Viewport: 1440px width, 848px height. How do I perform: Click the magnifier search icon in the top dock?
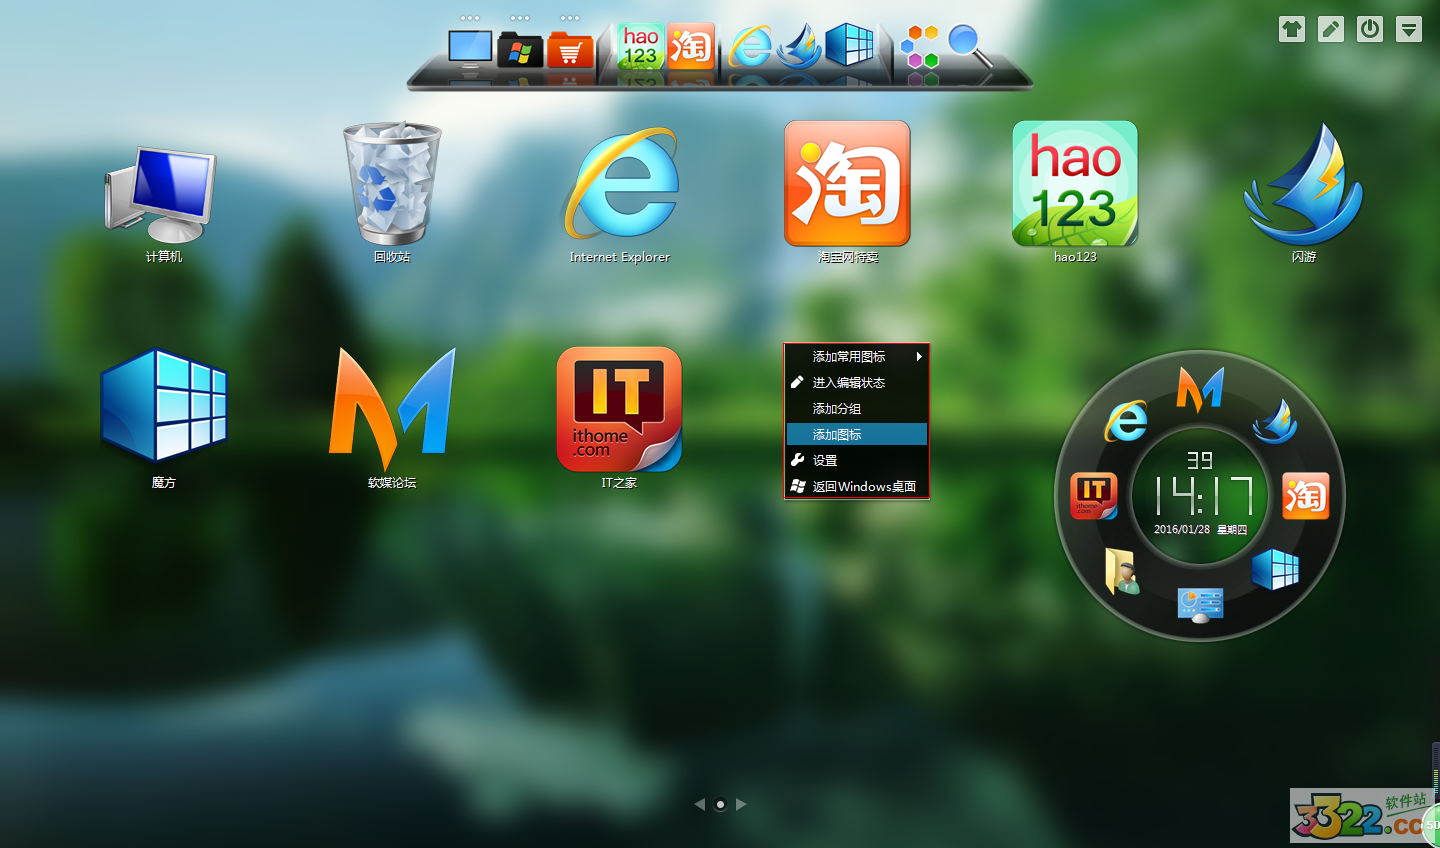pyautogui.click(x=969, y=46)
